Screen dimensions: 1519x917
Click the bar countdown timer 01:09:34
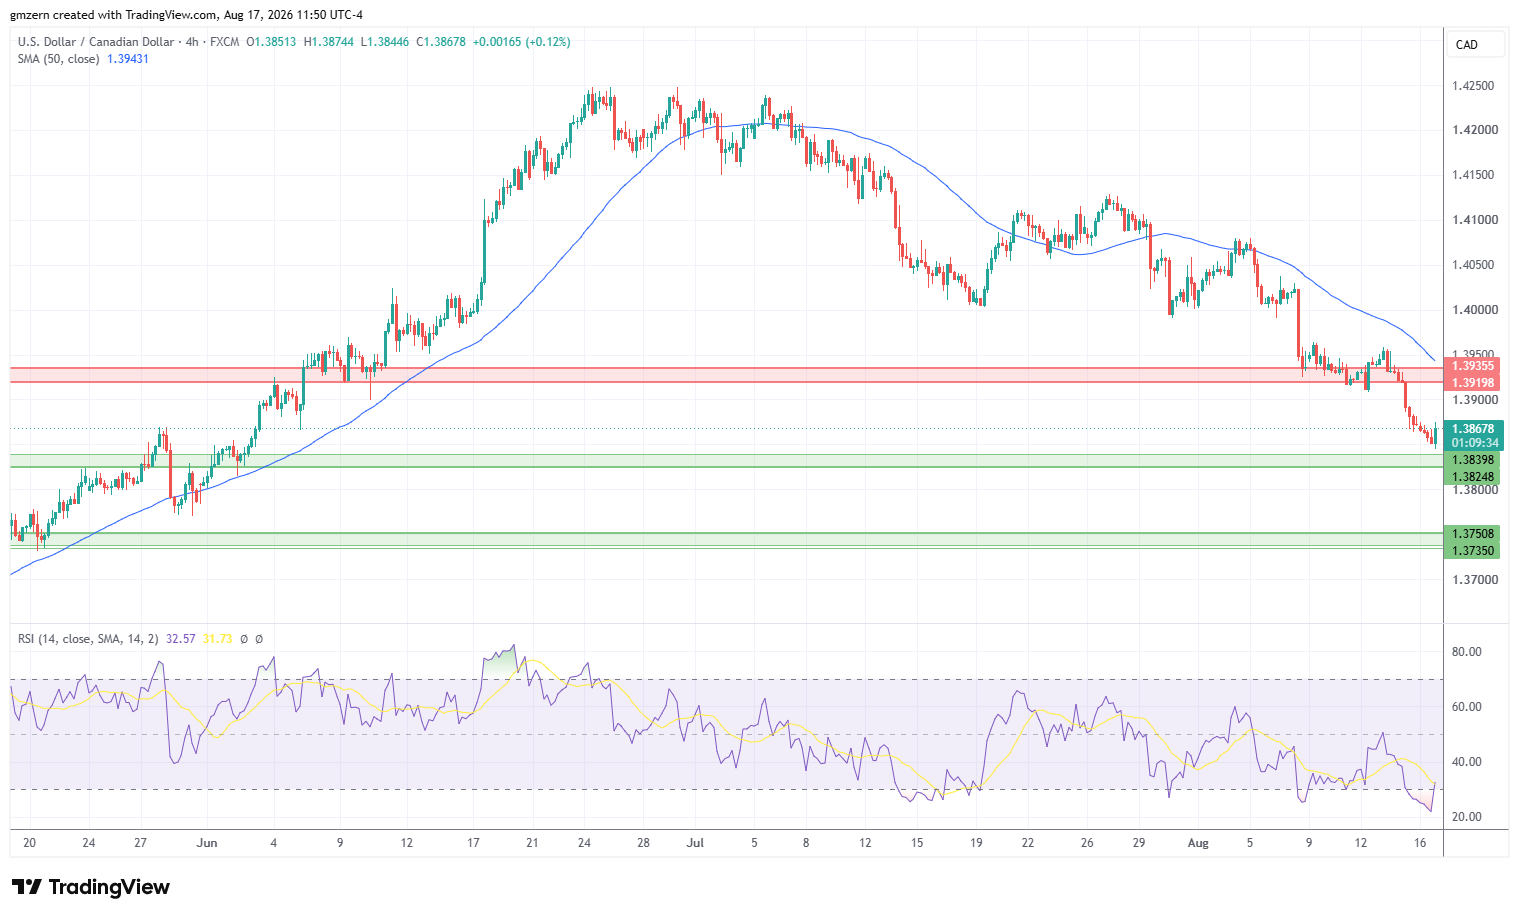1473,443
